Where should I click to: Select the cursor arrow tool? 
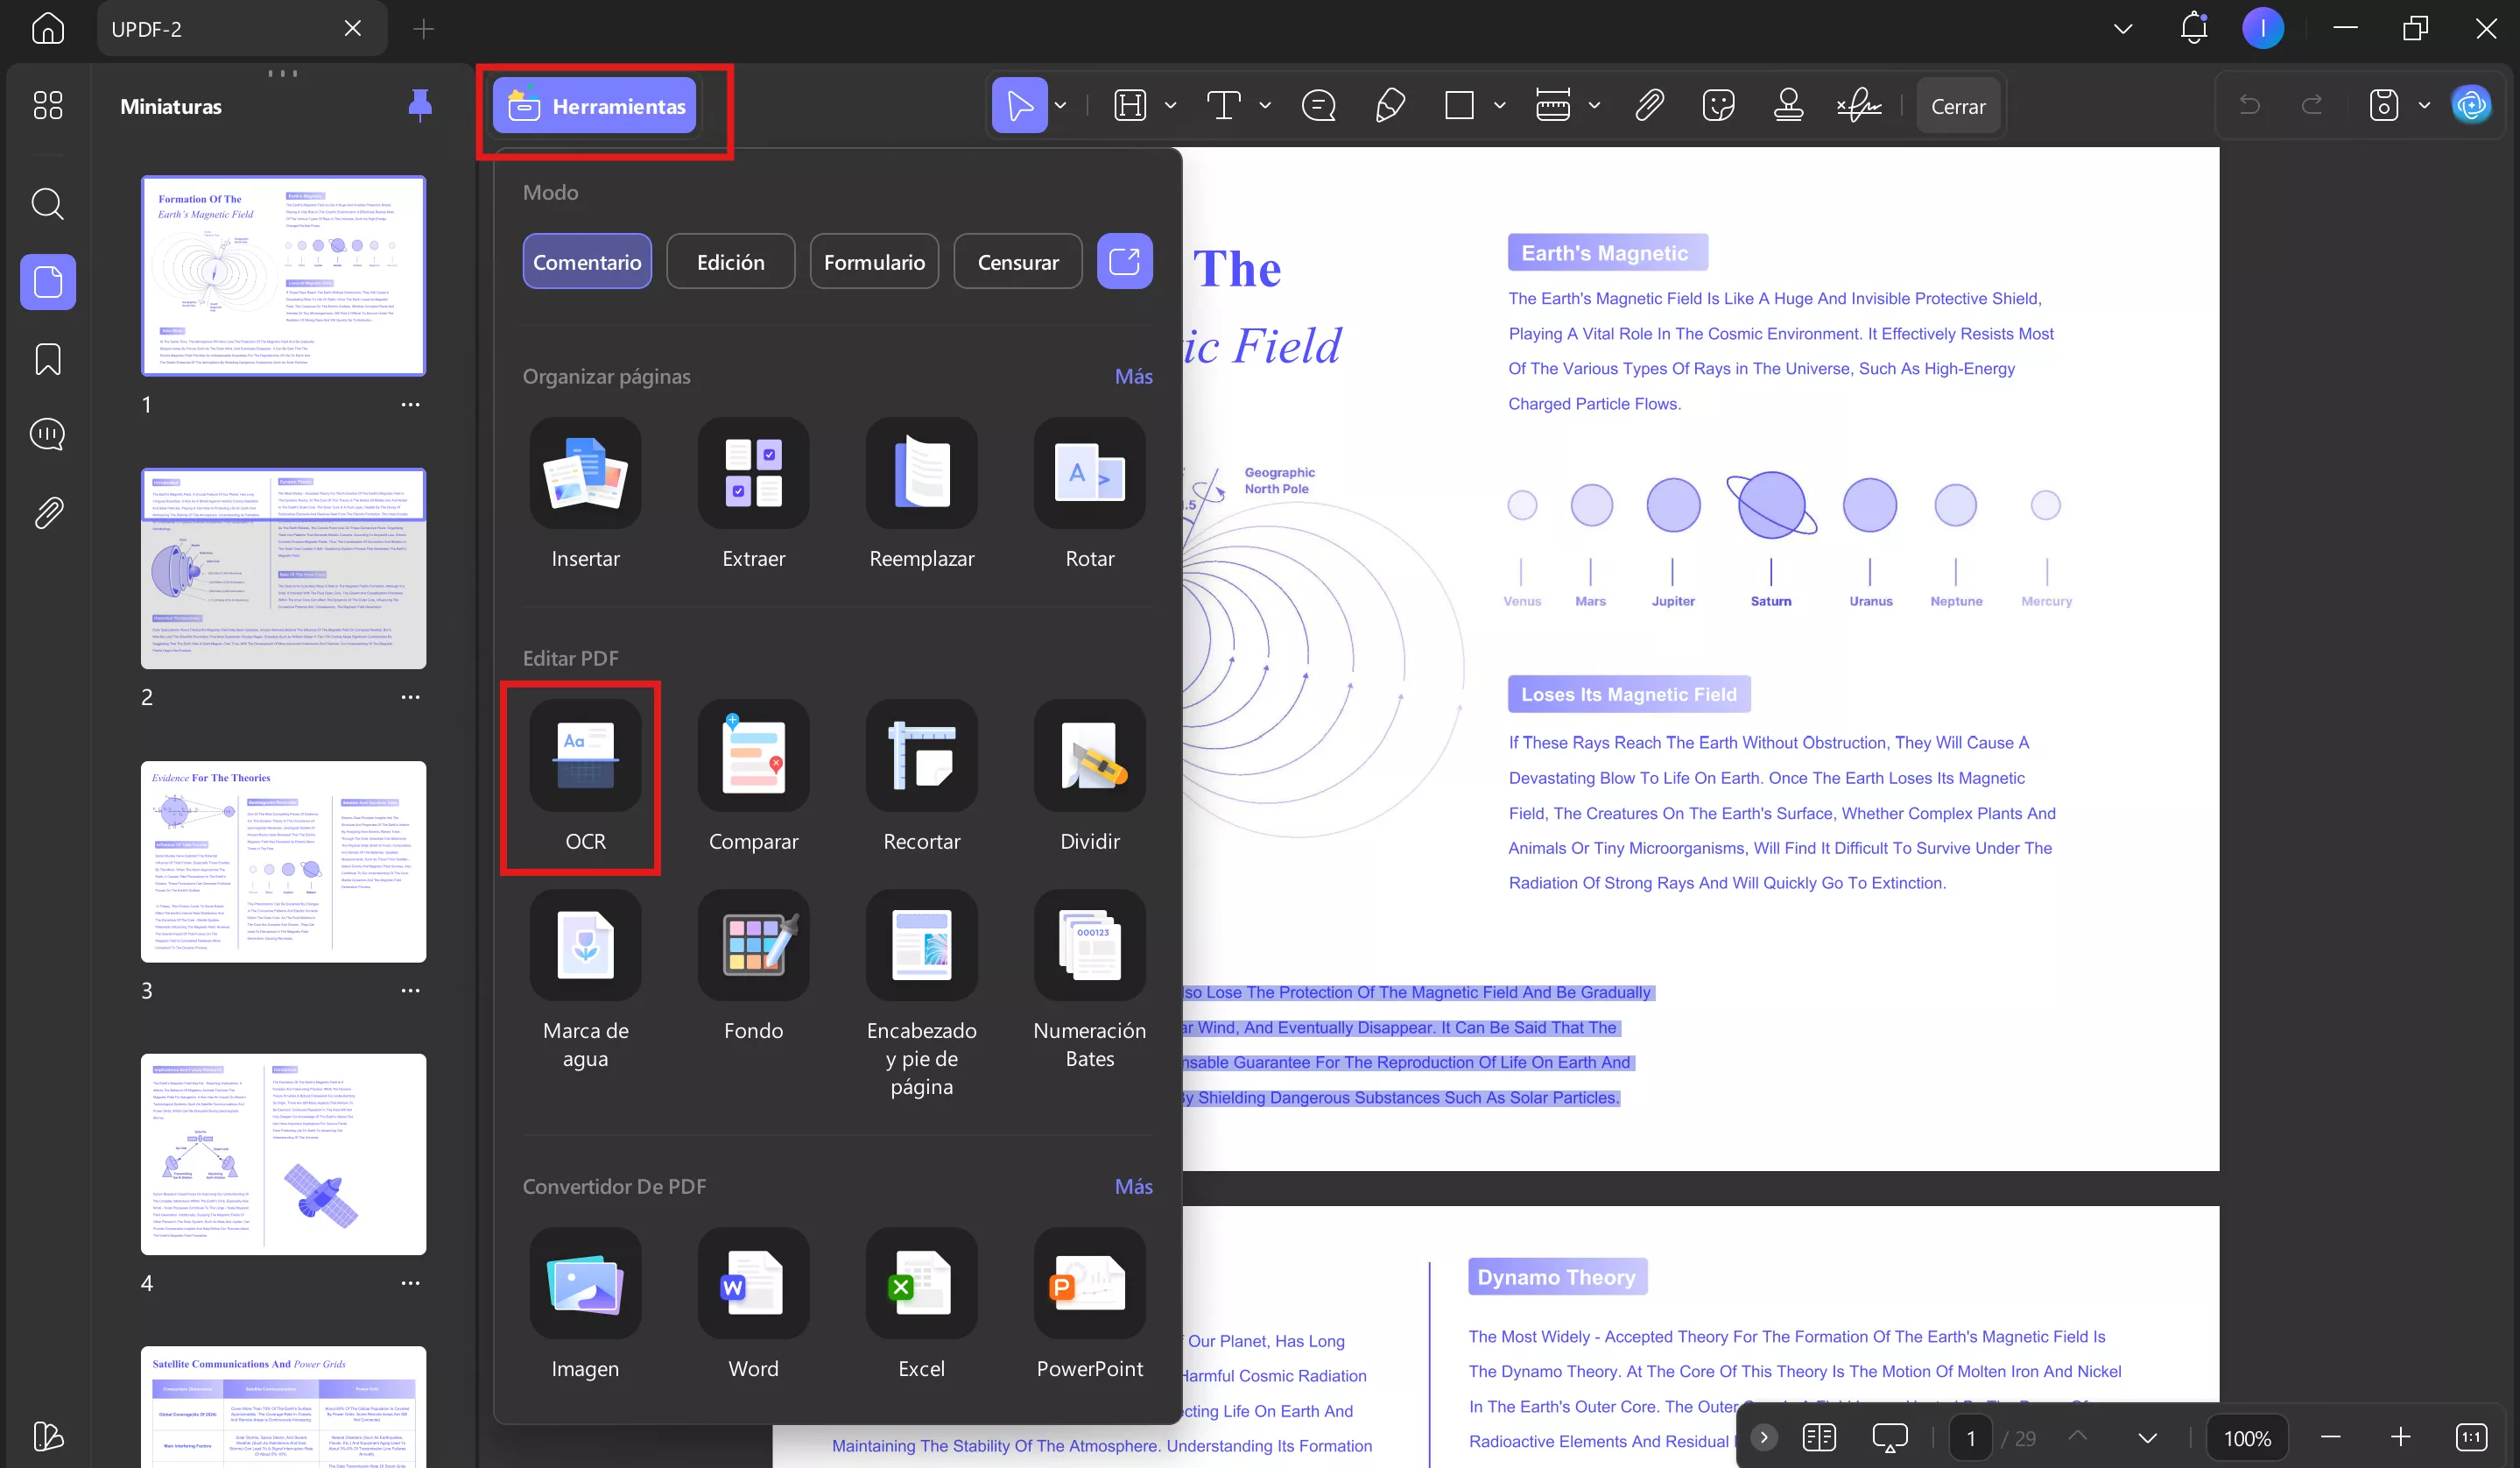point(1019,105)
